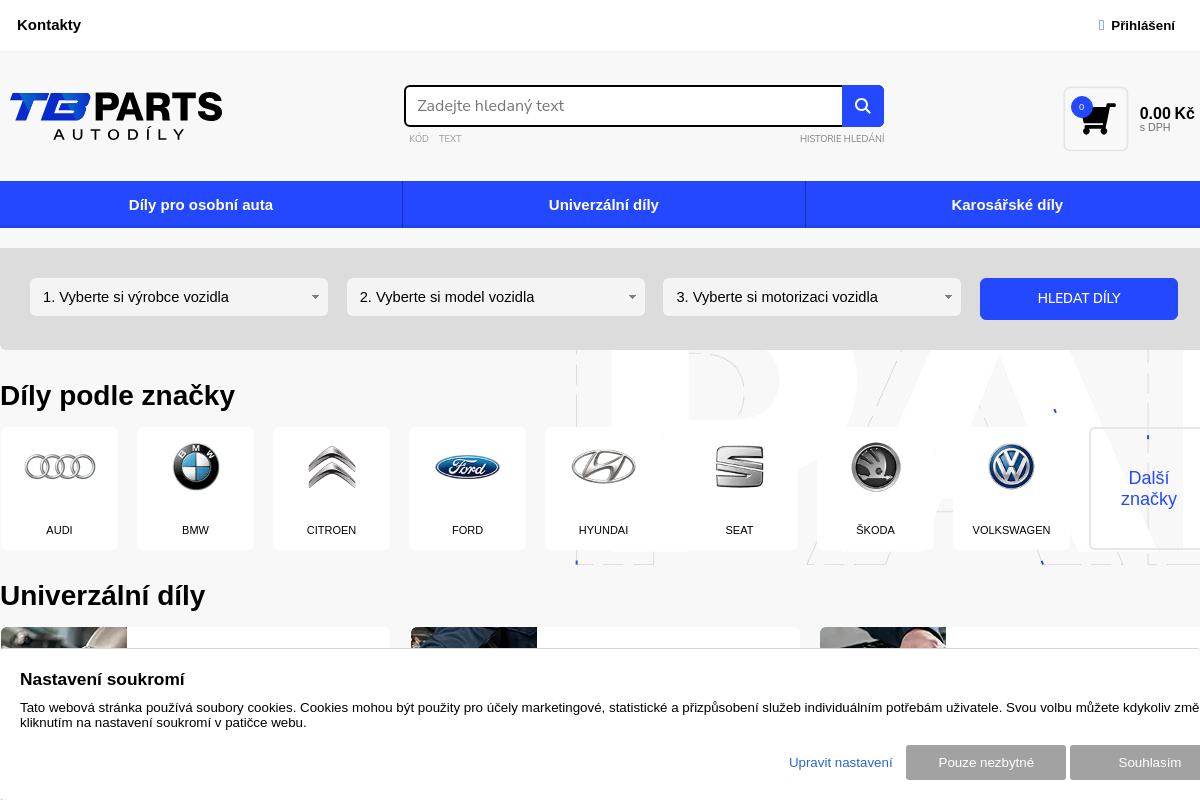The height and width of the screenshot is (800, 1200).
Task: Open first universal parts thumbnail
Action: coord(64,638)
